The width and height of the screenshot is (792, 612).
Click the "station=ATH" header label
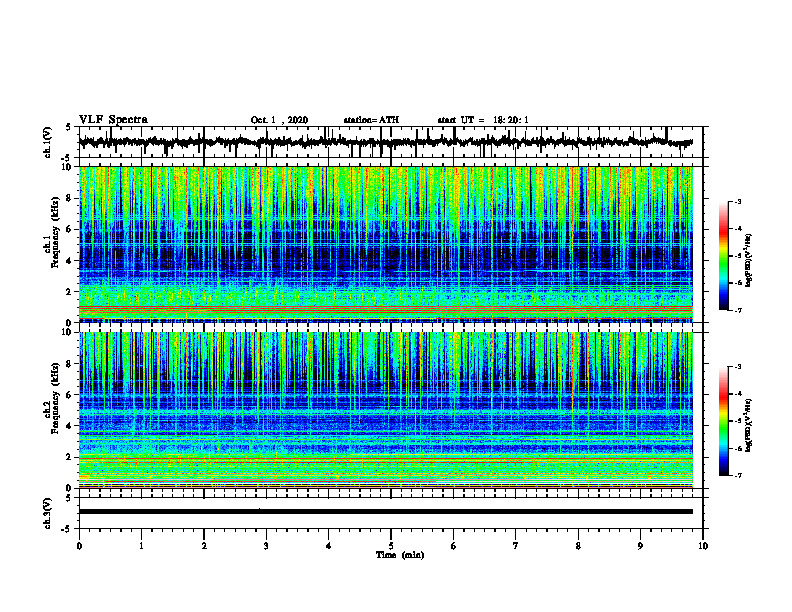click(371, 120)
